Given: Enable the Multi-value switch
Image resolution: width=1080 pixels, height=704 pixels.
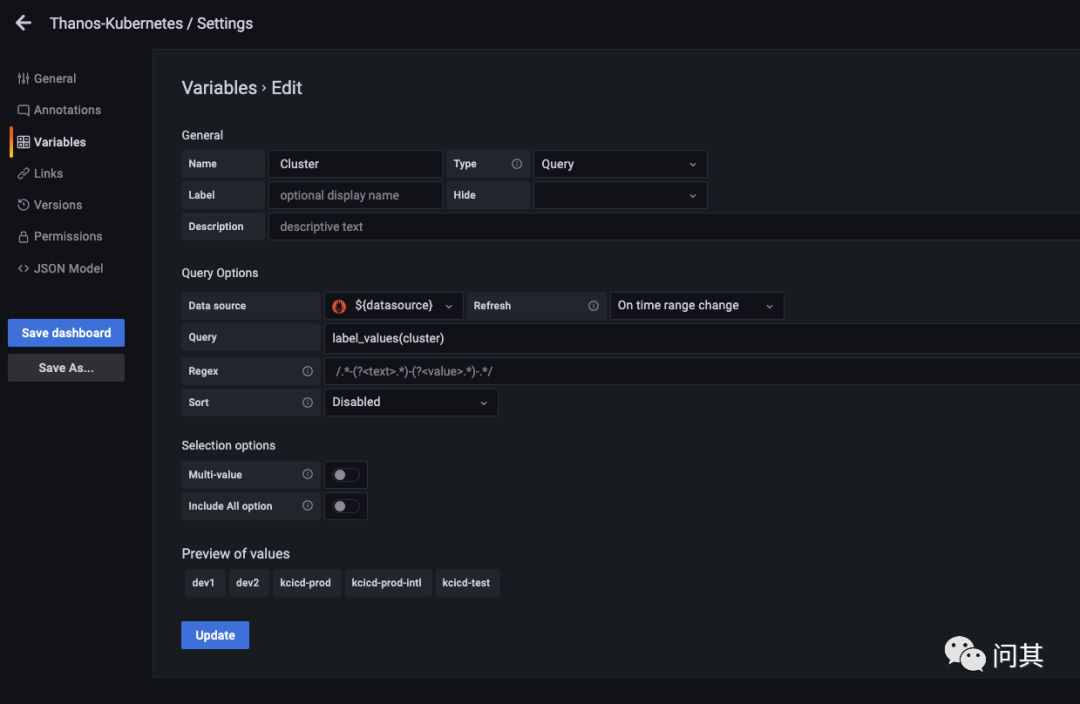Looking at the screenshot, I should (346, 475).
